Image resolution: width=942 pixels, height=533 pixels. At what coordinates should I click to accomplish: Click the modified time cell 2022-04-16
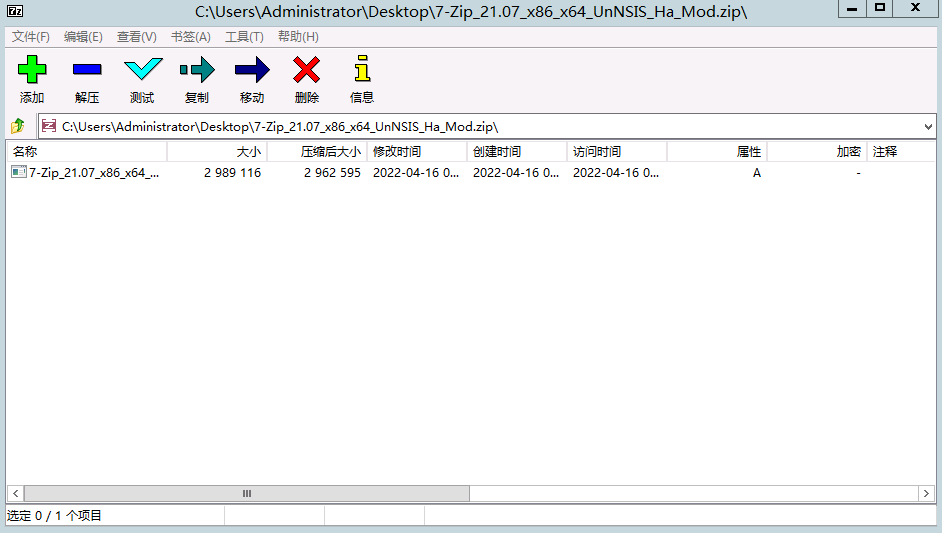tap(416, 172)
